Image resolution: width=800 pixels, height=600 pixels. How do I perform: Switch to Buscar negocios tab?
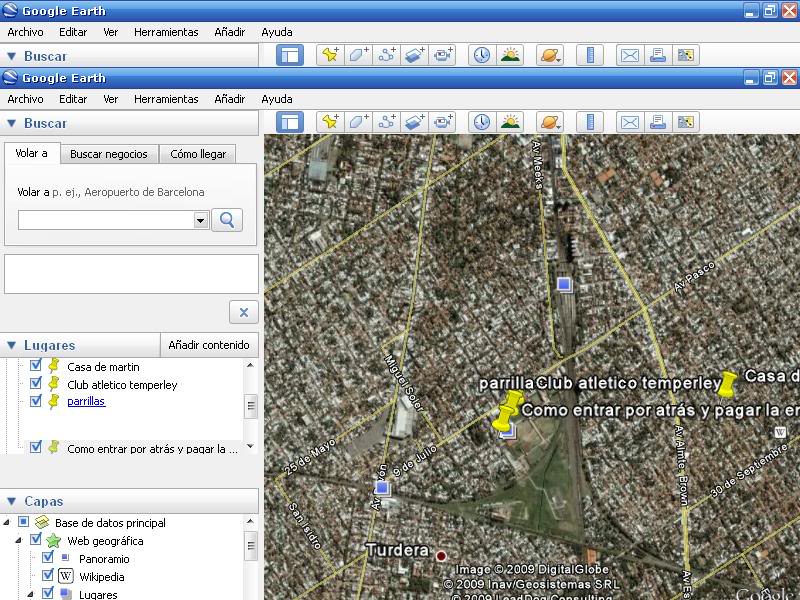click(x=109, y=154)
